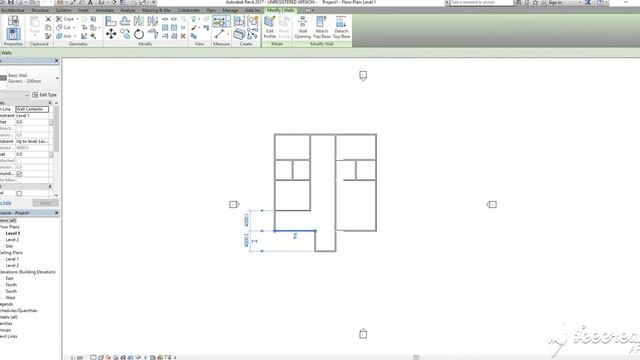Select Schedules/Quantities in Project Browser

click(x=18, y=310)
